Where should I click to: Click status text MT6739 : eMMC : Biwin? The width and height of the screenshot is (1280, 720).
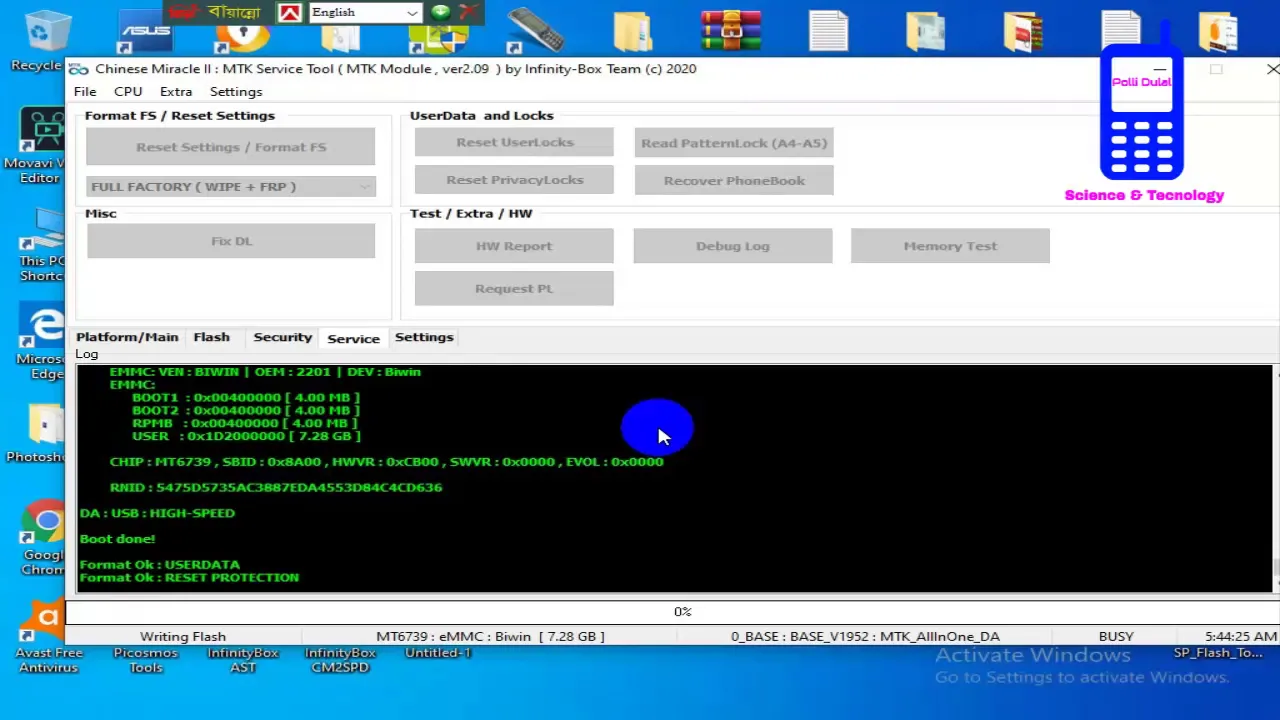click(x=490, y=636)
